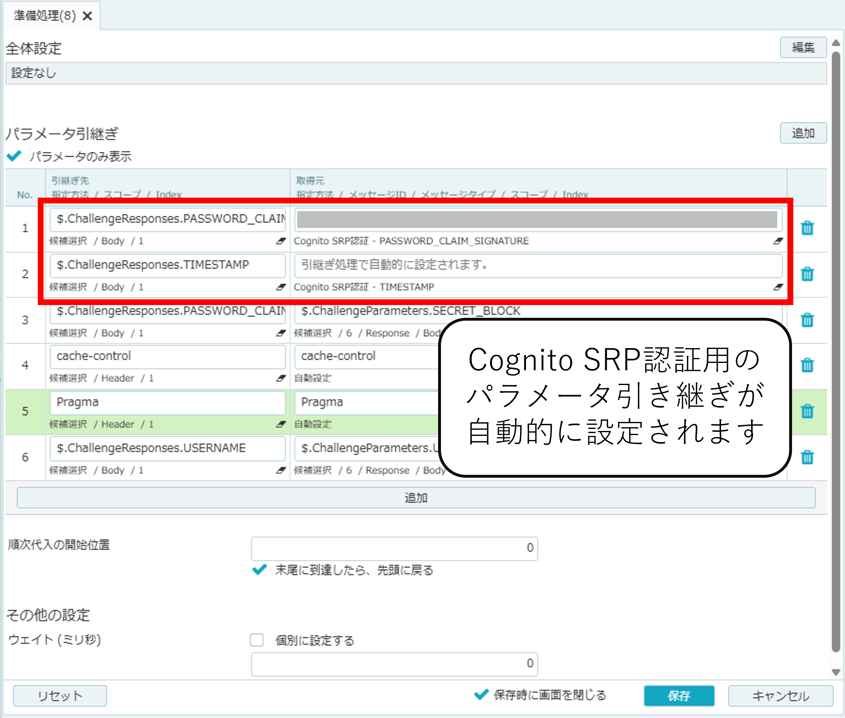Delete Pragma row 5 with trash icon
This screenshot has width=845, height=718.
click(x=807, y=411)
